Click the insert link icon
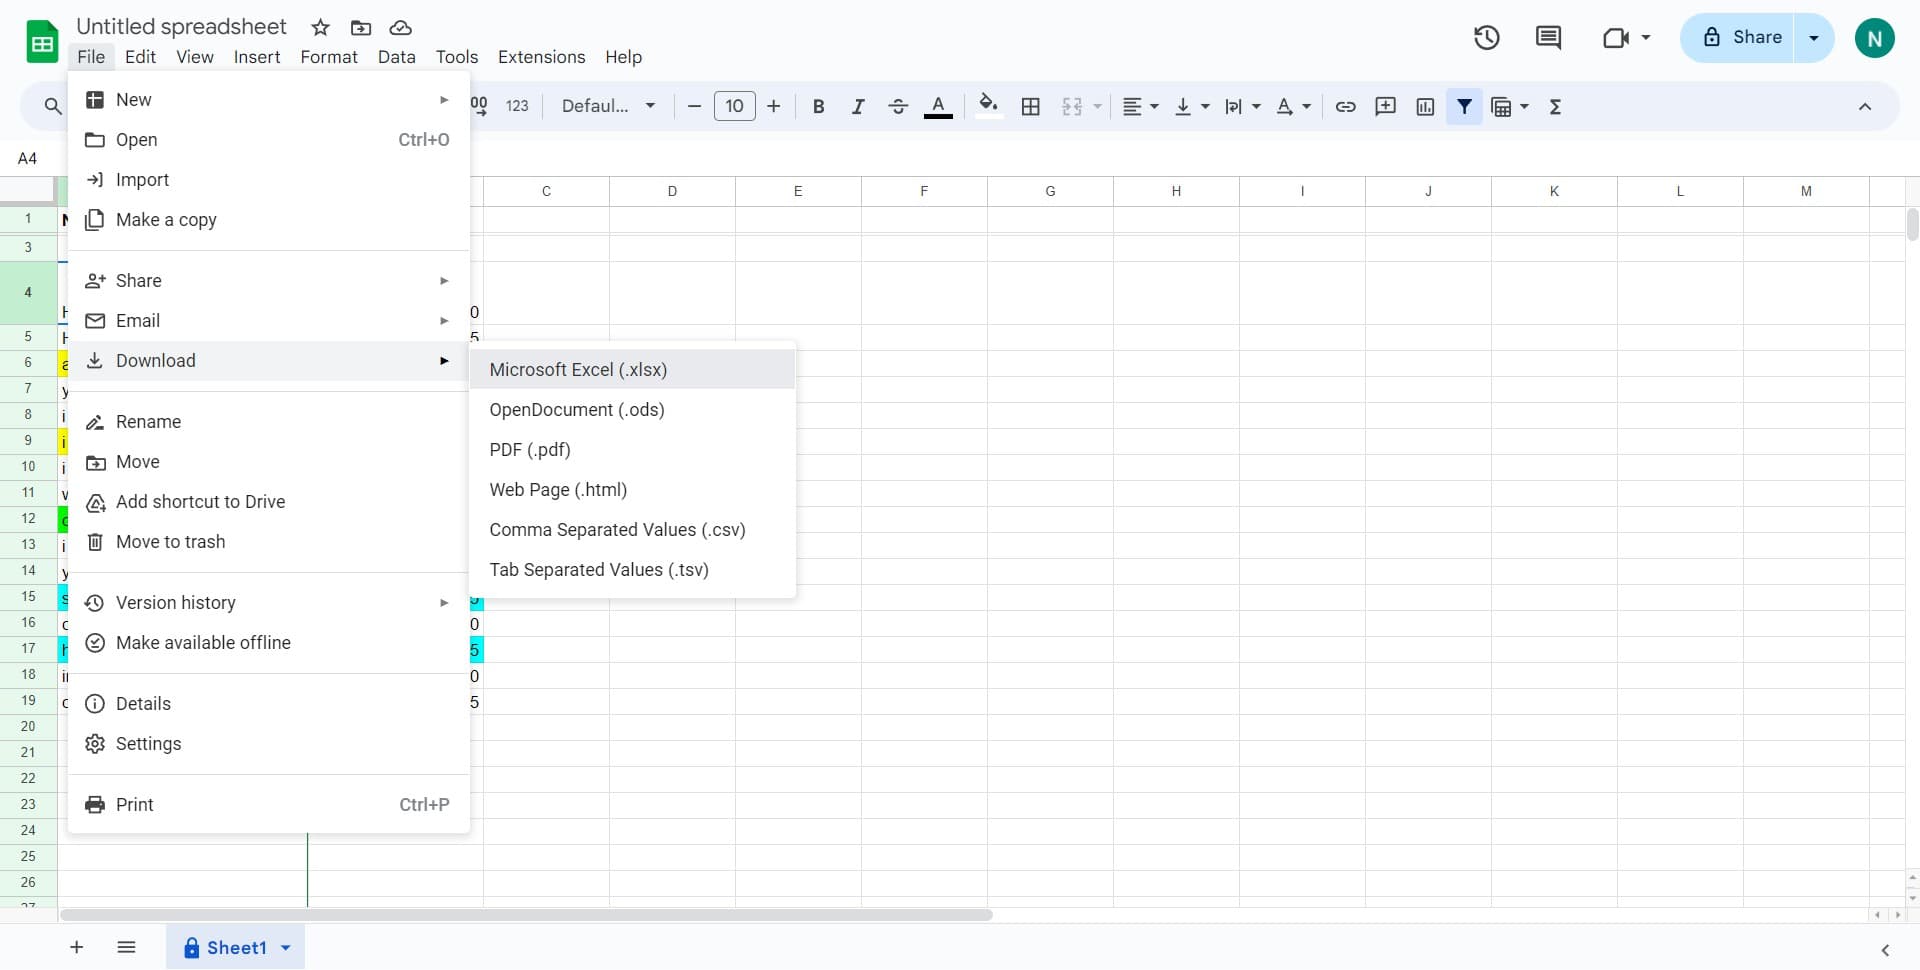1920x970 pixels. 1345,107
